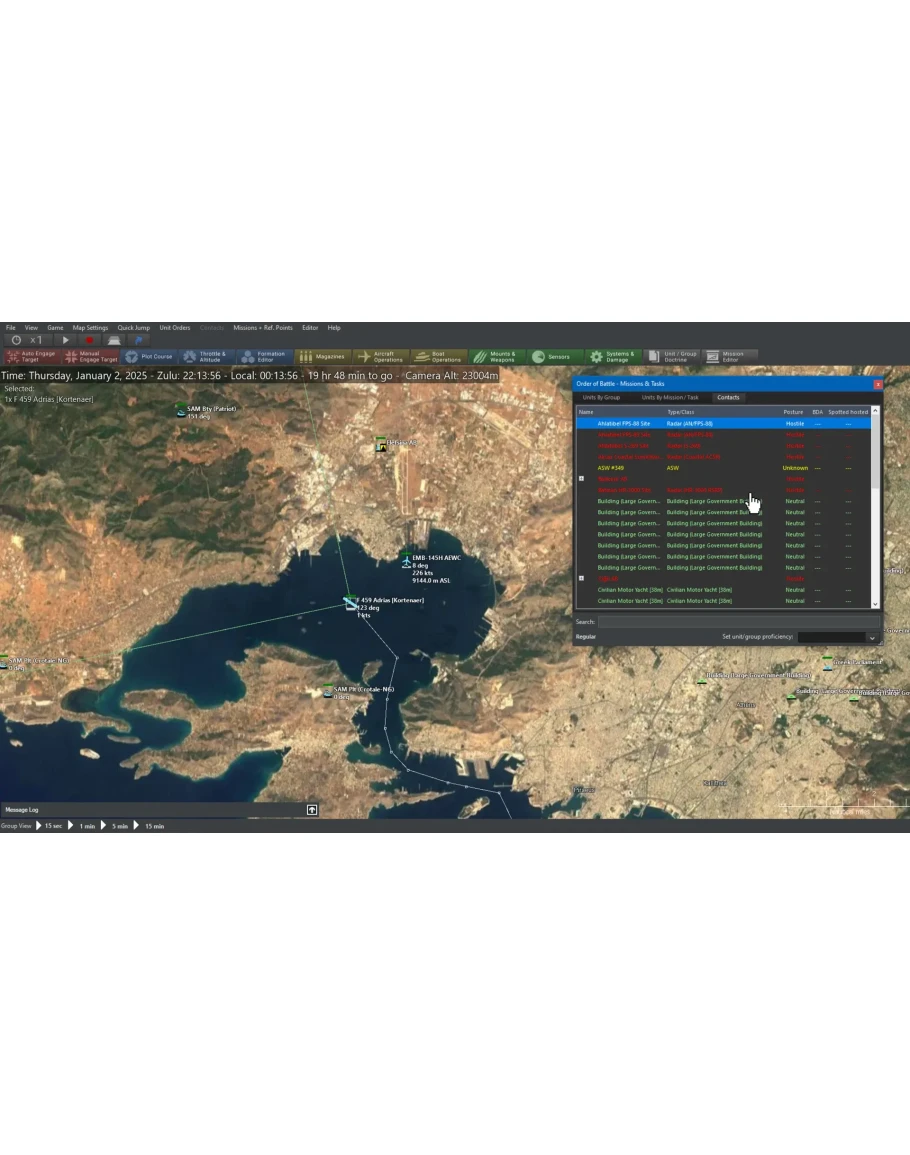This screenshot has width=910, height=1155.
Task: Click the Posture column header
Action: pos(793,412)
